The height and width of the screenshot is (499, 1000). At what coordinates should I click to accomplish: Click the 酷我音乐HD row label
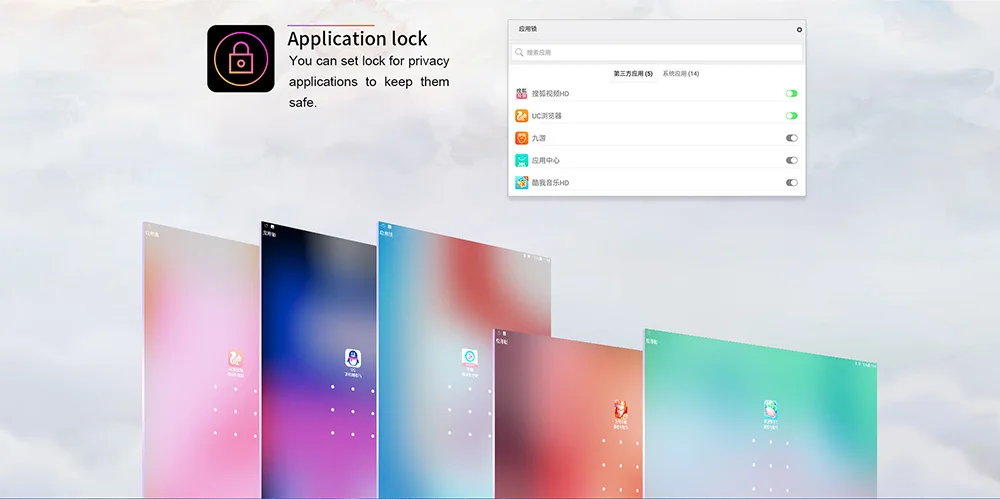click(550, 182)
